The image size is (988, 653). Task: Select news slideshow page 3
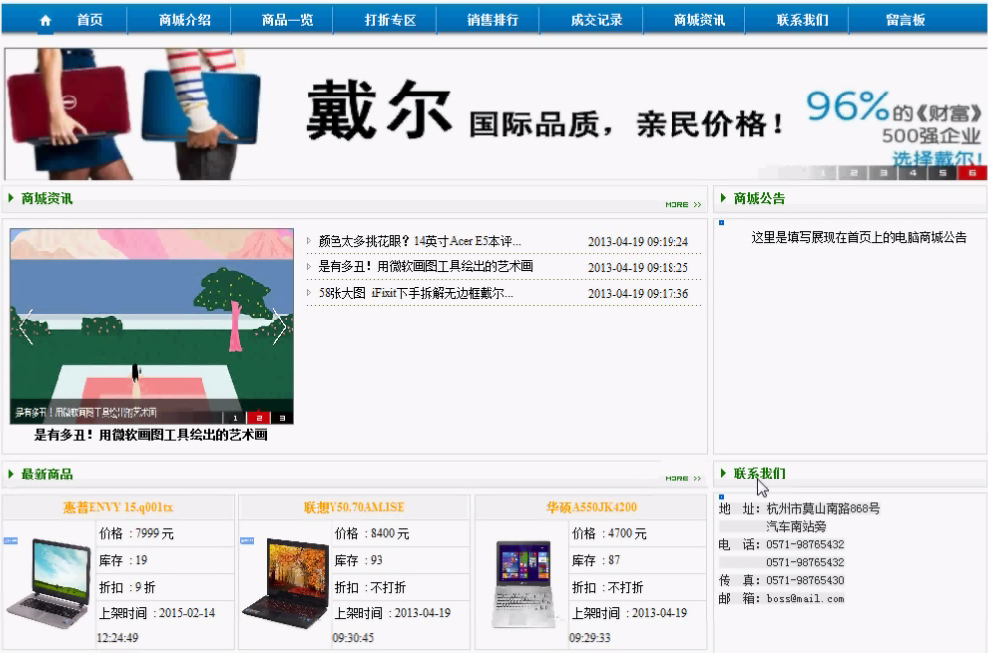(282, 418)
